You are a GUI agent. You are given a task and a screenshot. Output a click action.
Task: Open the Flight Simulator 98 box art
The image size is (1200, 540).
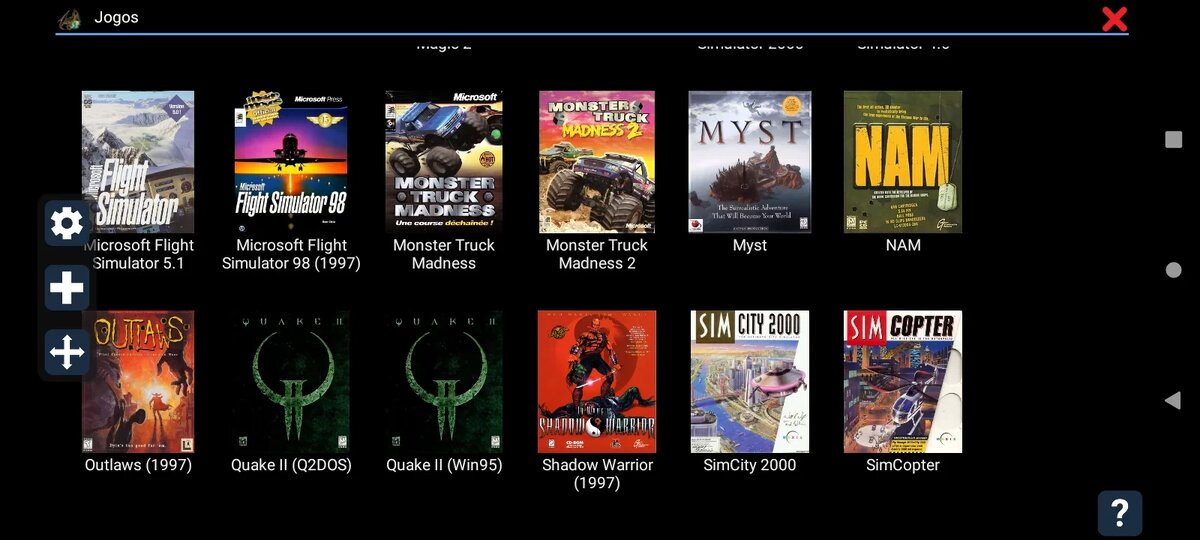(x=291, y=162)
